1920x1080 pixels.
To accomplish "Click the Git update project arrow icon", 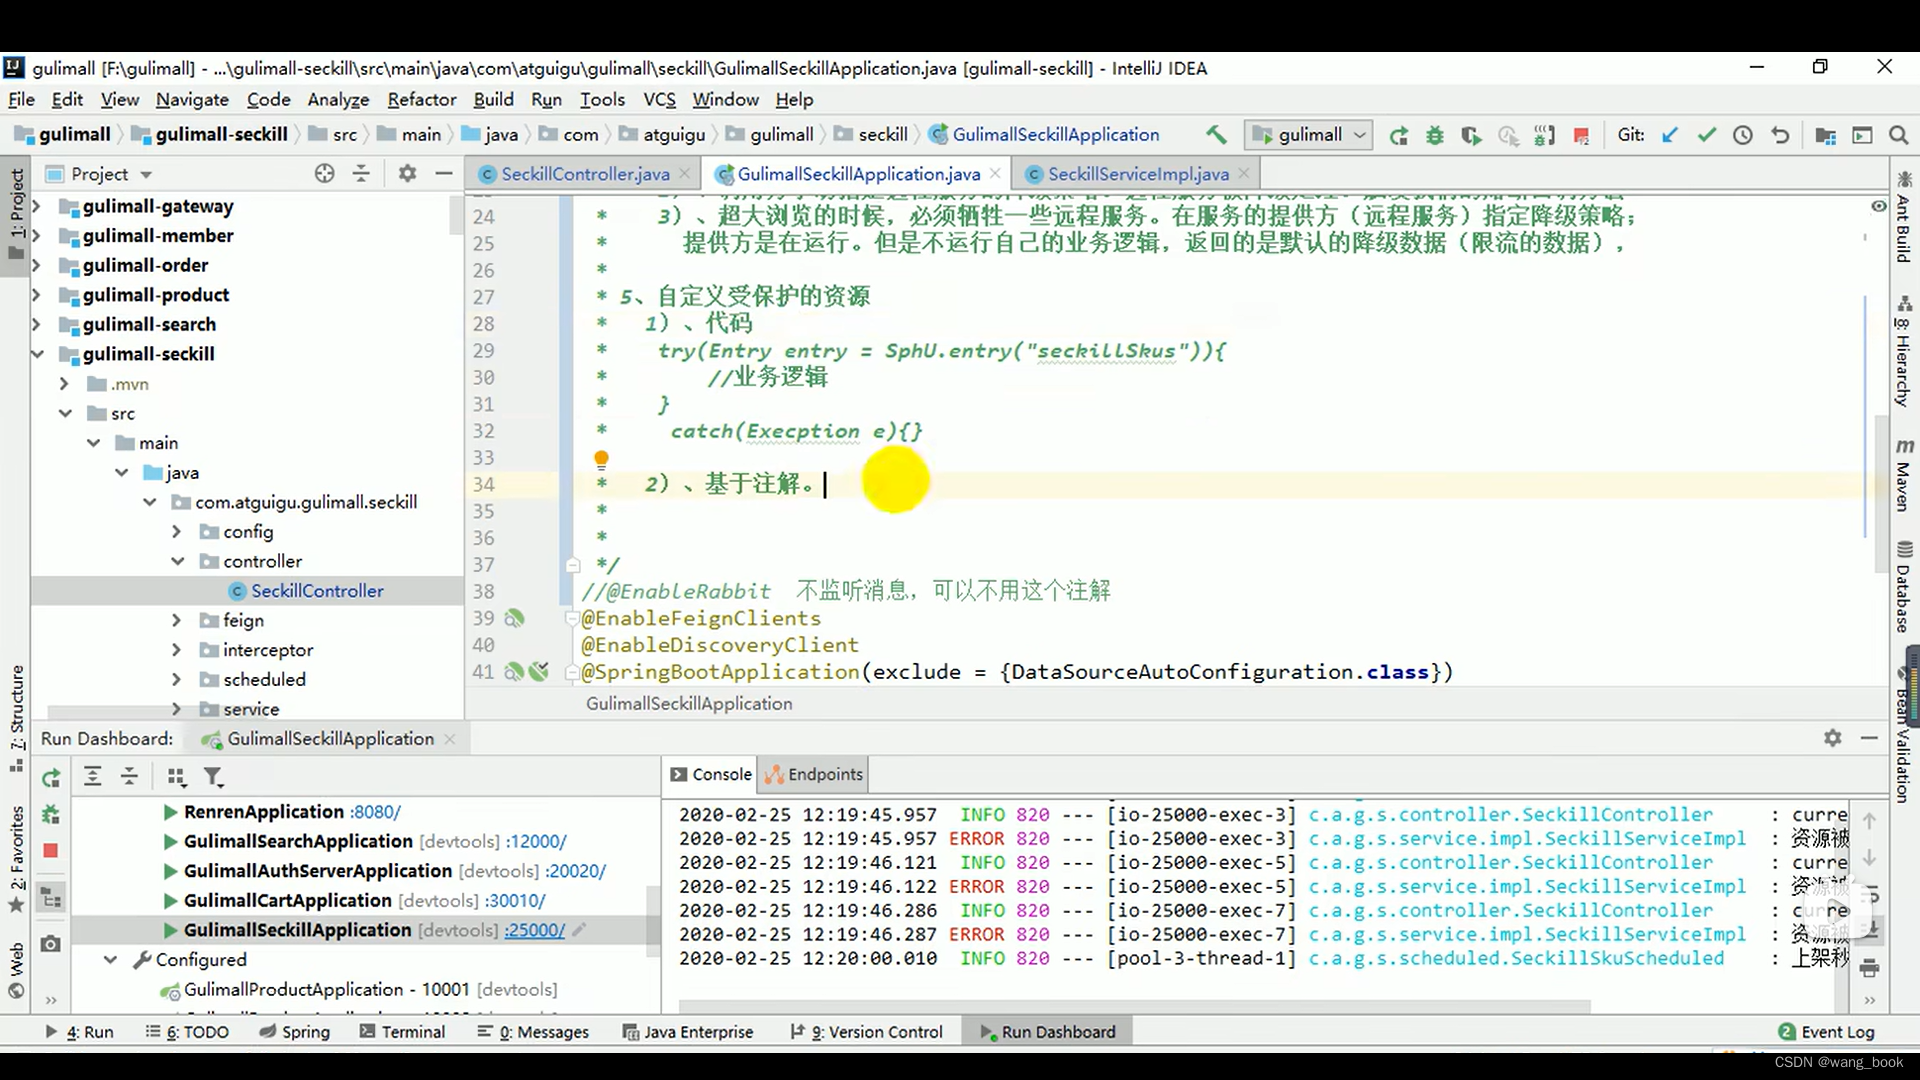I will coord(1670,135).
